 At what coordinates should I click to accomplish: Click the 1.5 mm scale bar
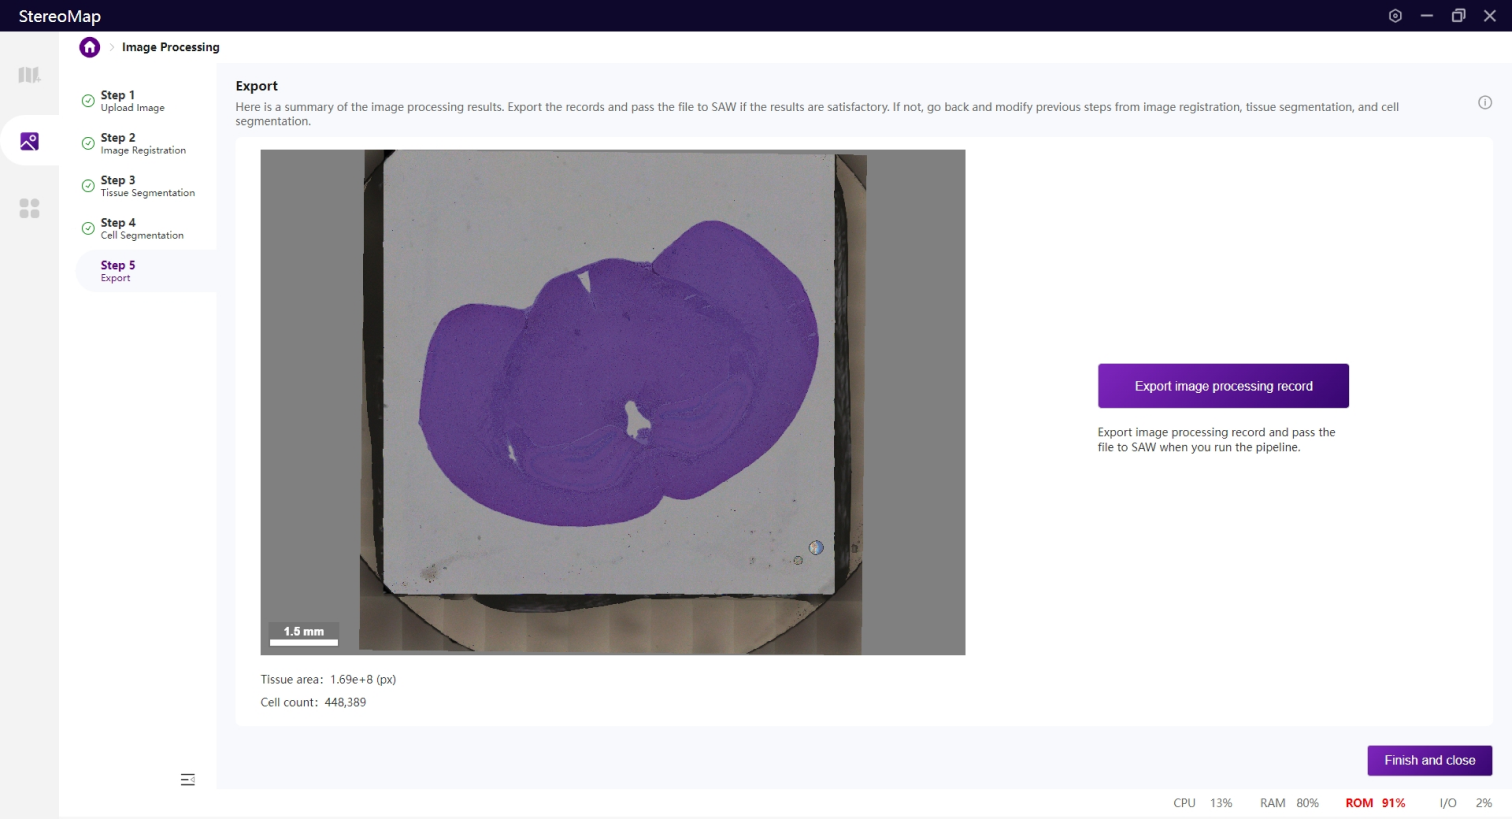coord(304,635)
